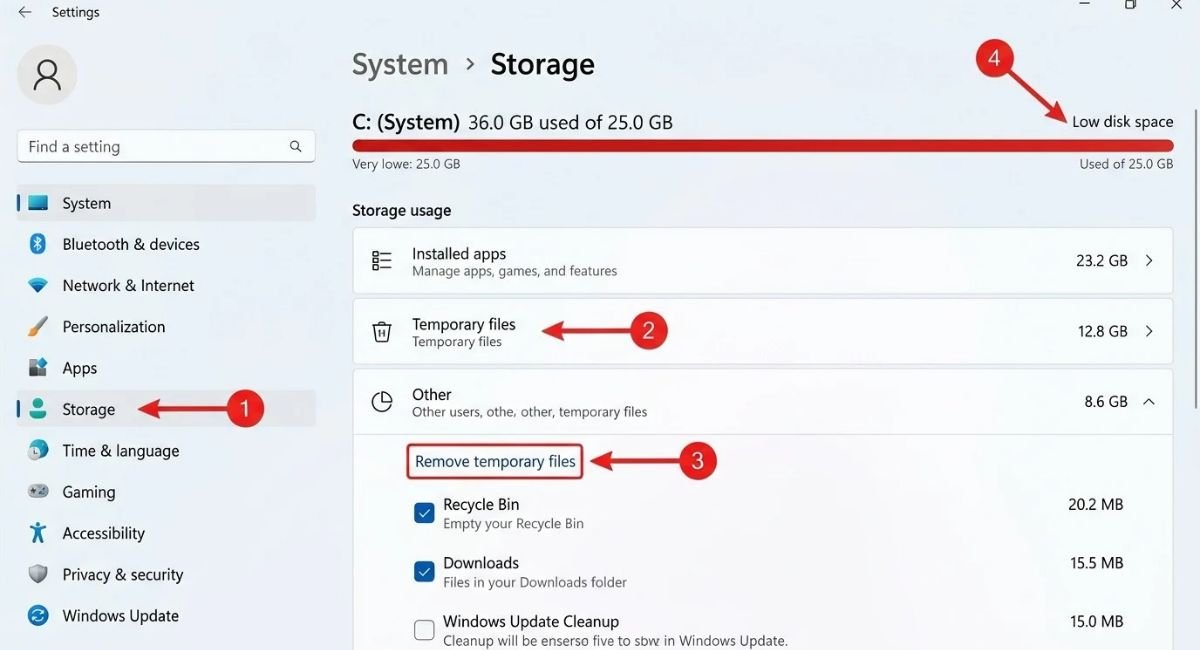Viewport: 1200px width, 650px height.
Task: Click the Storage usage heading
Action: click(x=401, y=210)
